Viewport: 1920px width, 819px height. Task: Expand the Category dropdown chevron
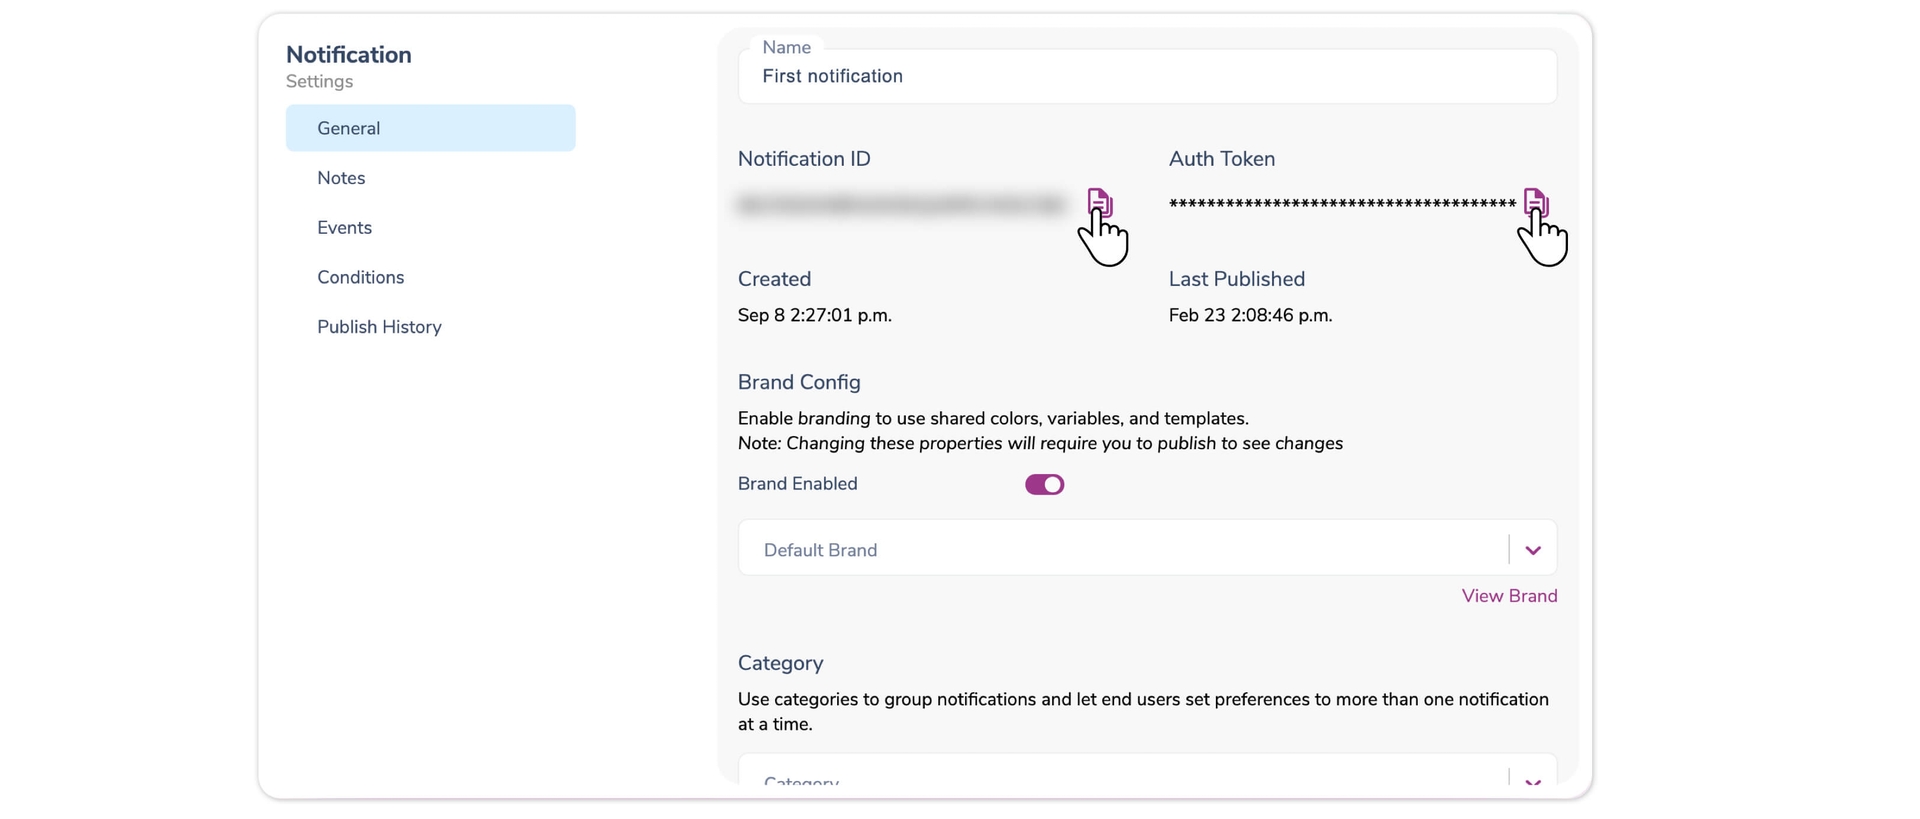tap(1533, 780)
